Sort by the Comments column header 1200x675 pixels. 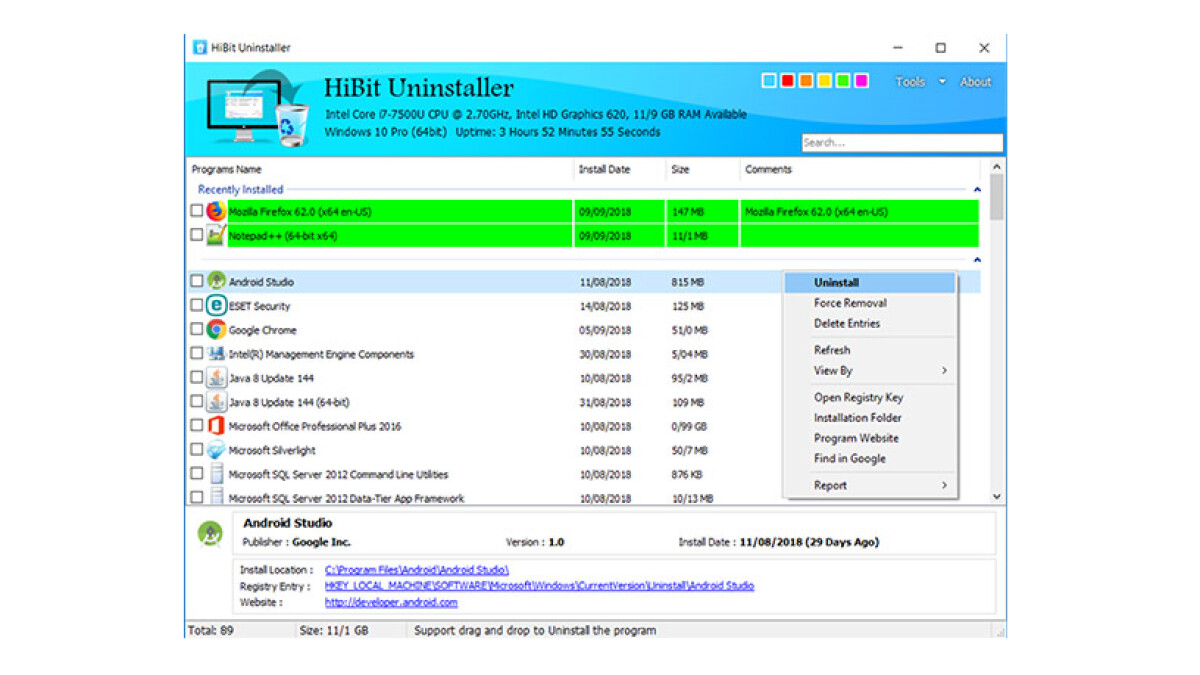[862, 170]
